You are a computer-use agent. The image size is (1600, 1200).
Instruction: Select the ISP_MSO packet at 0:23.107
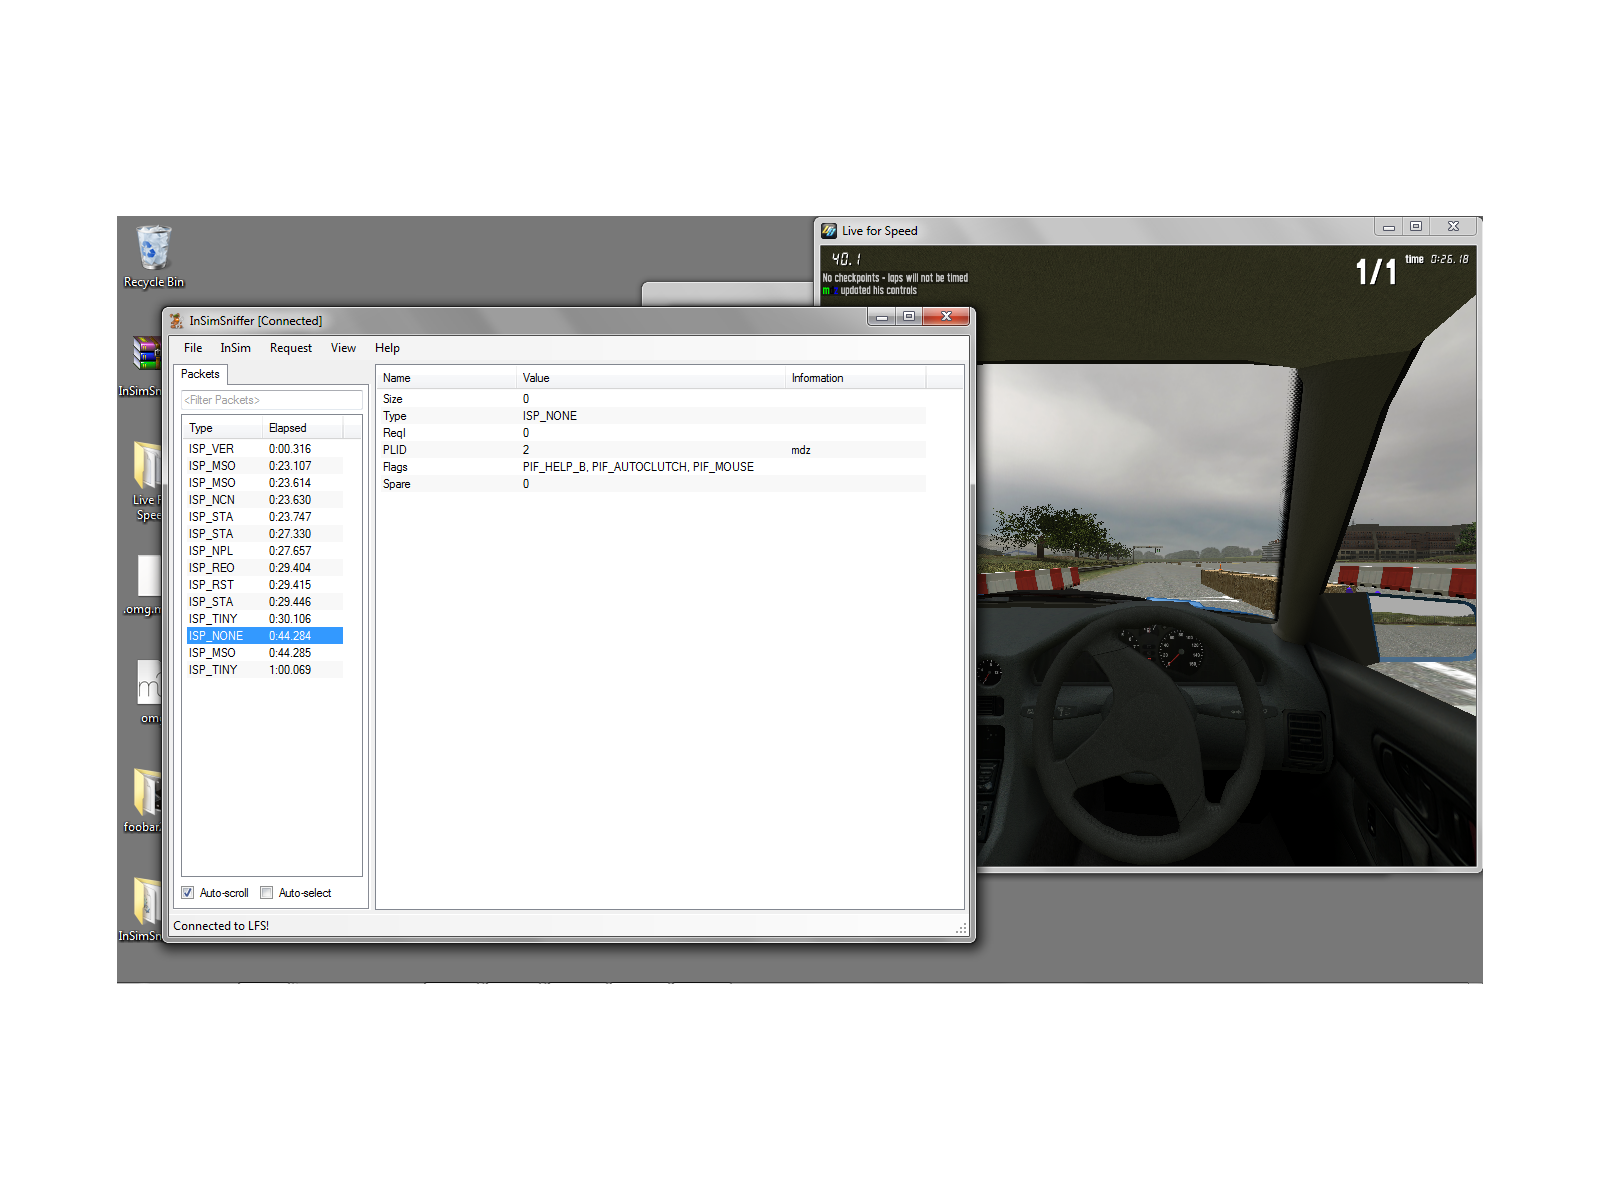264,466
